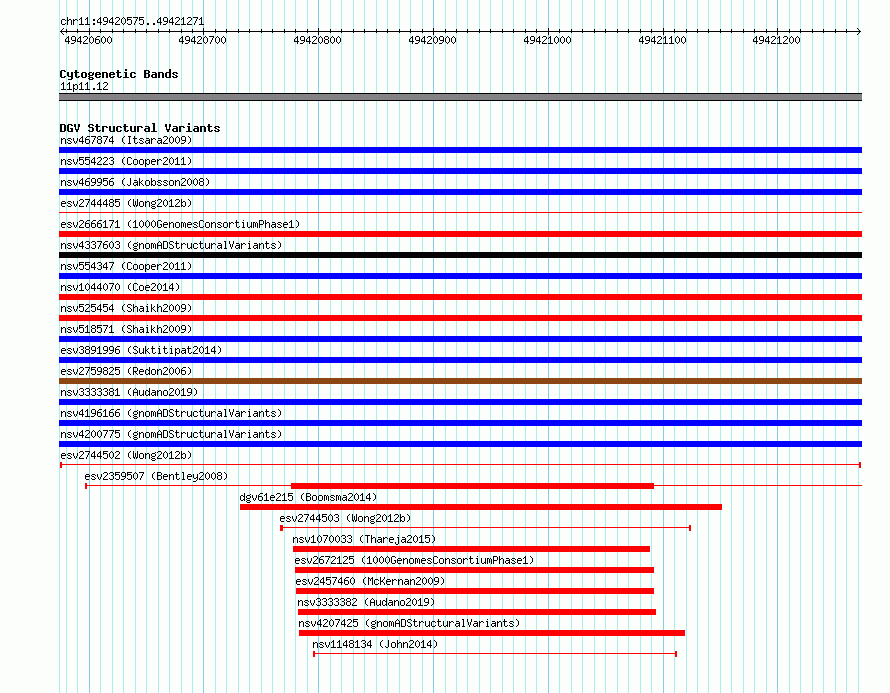Click the black bar under nsv4337603
The image size is (890, 693).
(460, 255)
